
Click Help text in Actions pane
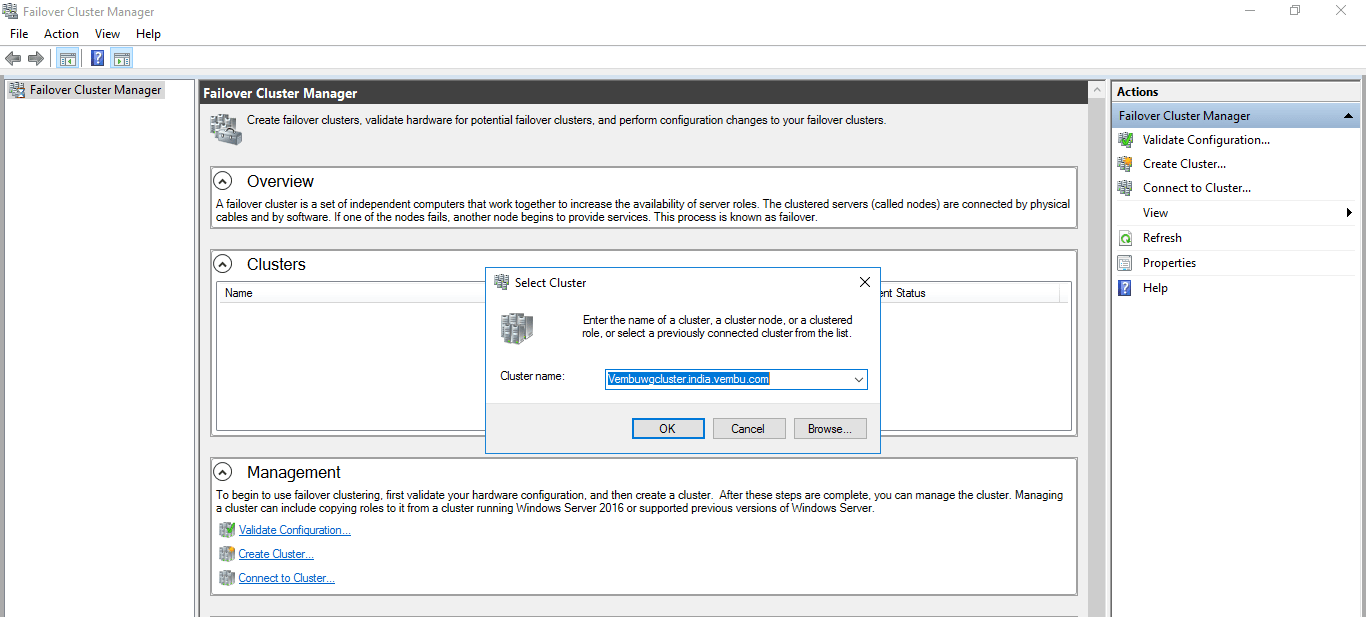coord(1155,288)
